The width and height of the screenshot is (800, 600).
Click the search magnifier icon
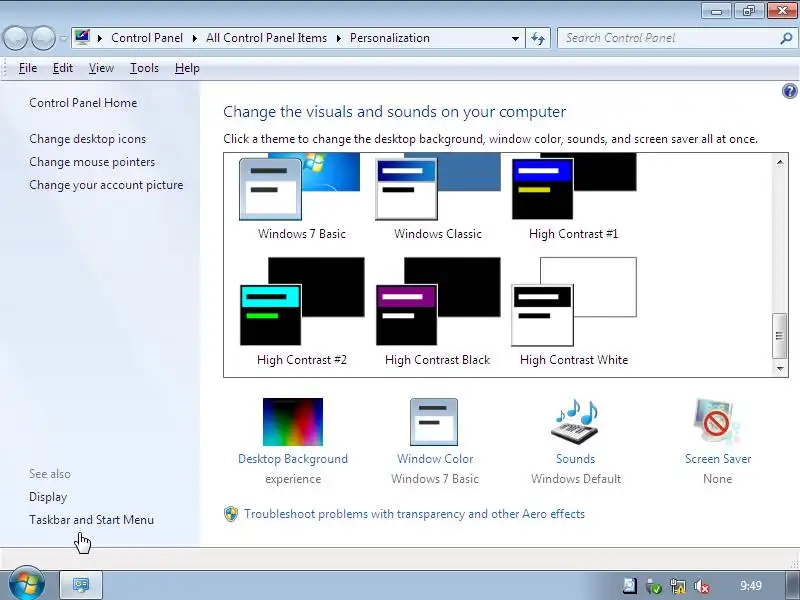click(786, 38)
